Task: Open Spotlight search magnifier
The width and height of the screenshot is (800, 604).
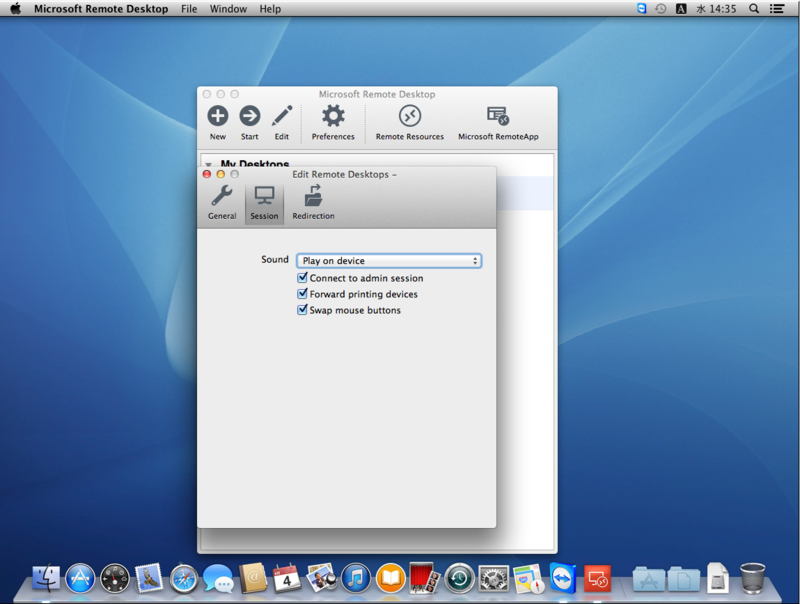Action: click(754, 9)
